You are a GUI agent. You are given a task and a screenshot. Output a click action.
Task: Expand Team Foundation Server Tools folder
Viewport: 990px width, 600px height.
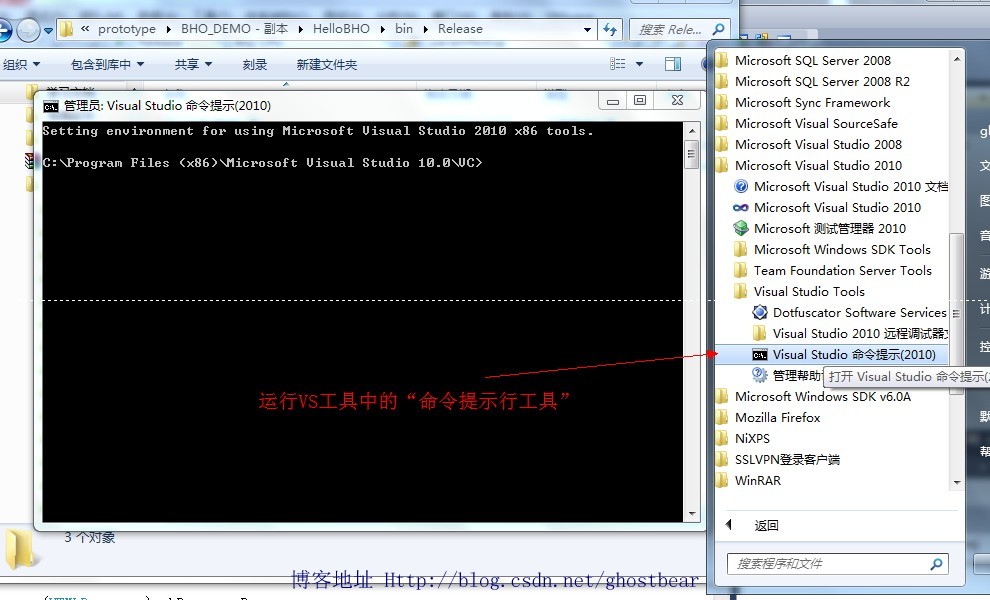click(833, 270)
